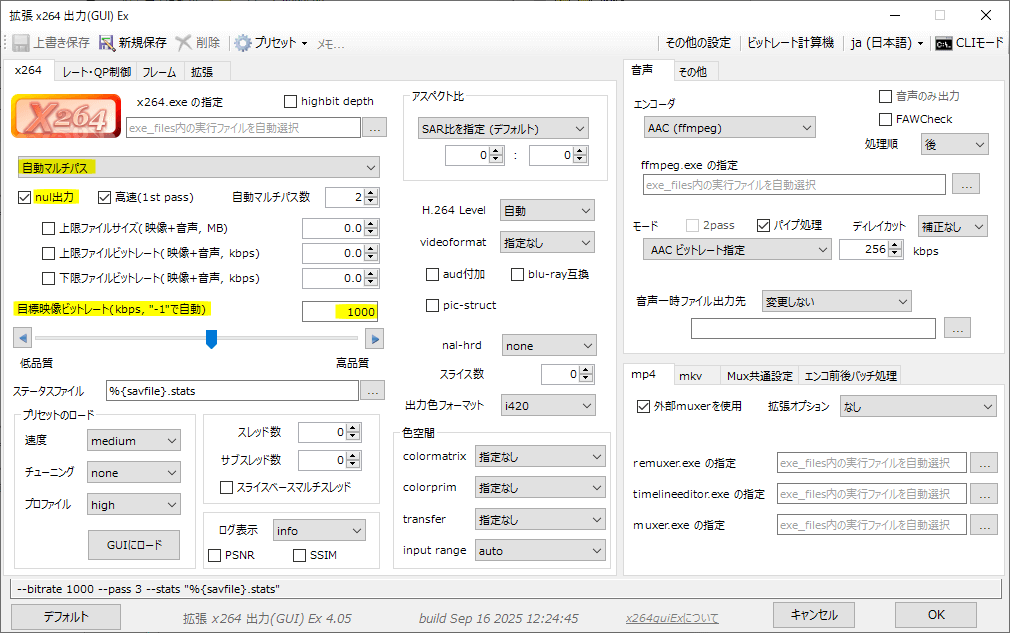Click the x264 logo image
The height and width of the screenshot is (633, 1010).
pyautogui.click(x=65, y=116)
